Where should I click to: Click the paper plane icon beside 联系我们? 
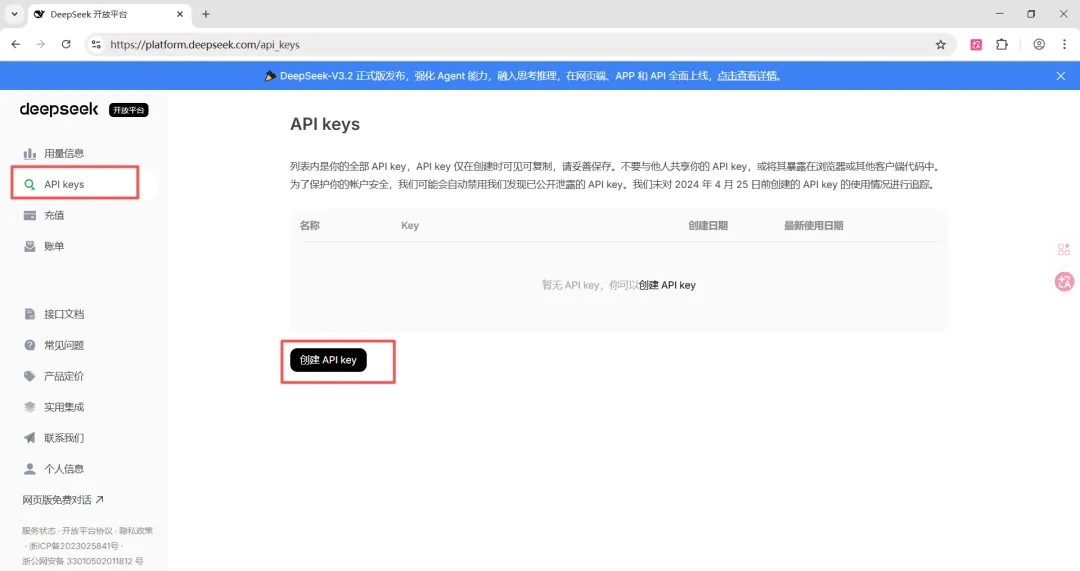click(30, 438)
